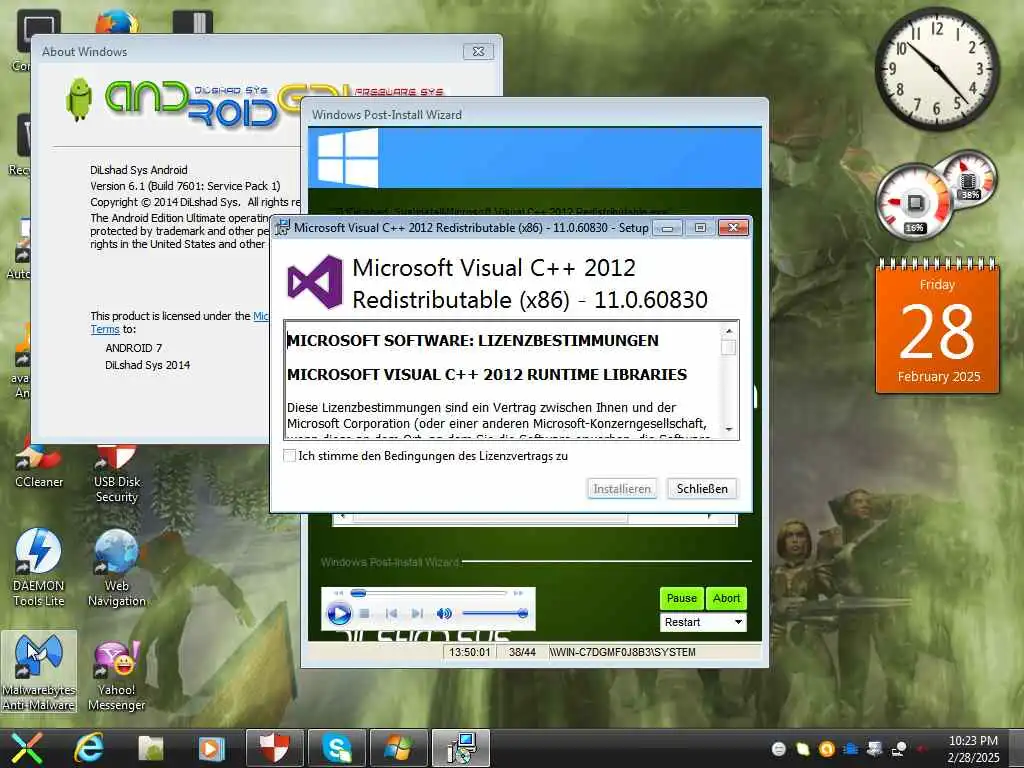
Task: Switch to the setup installer taskbar item
Action: click(461, 748)
